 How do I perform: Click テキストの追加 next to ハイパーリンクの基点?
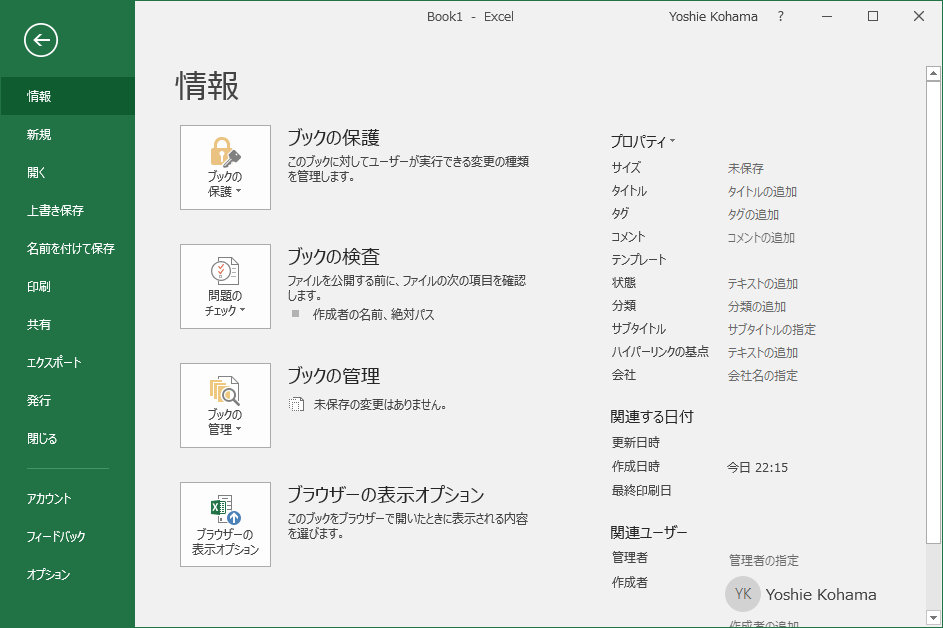pyautogui.click(x=763, y=352)
